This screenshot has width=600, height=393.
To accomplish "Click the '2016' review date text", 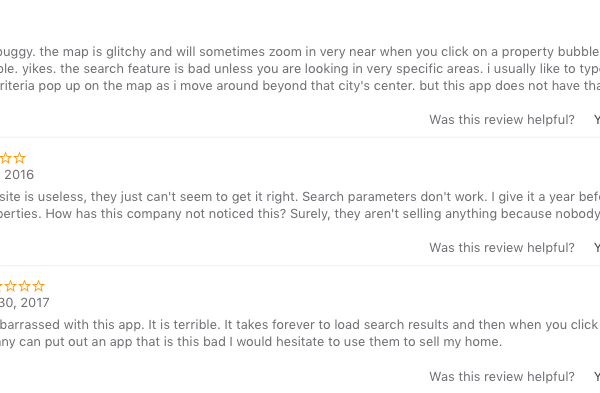I will (18, 175).
